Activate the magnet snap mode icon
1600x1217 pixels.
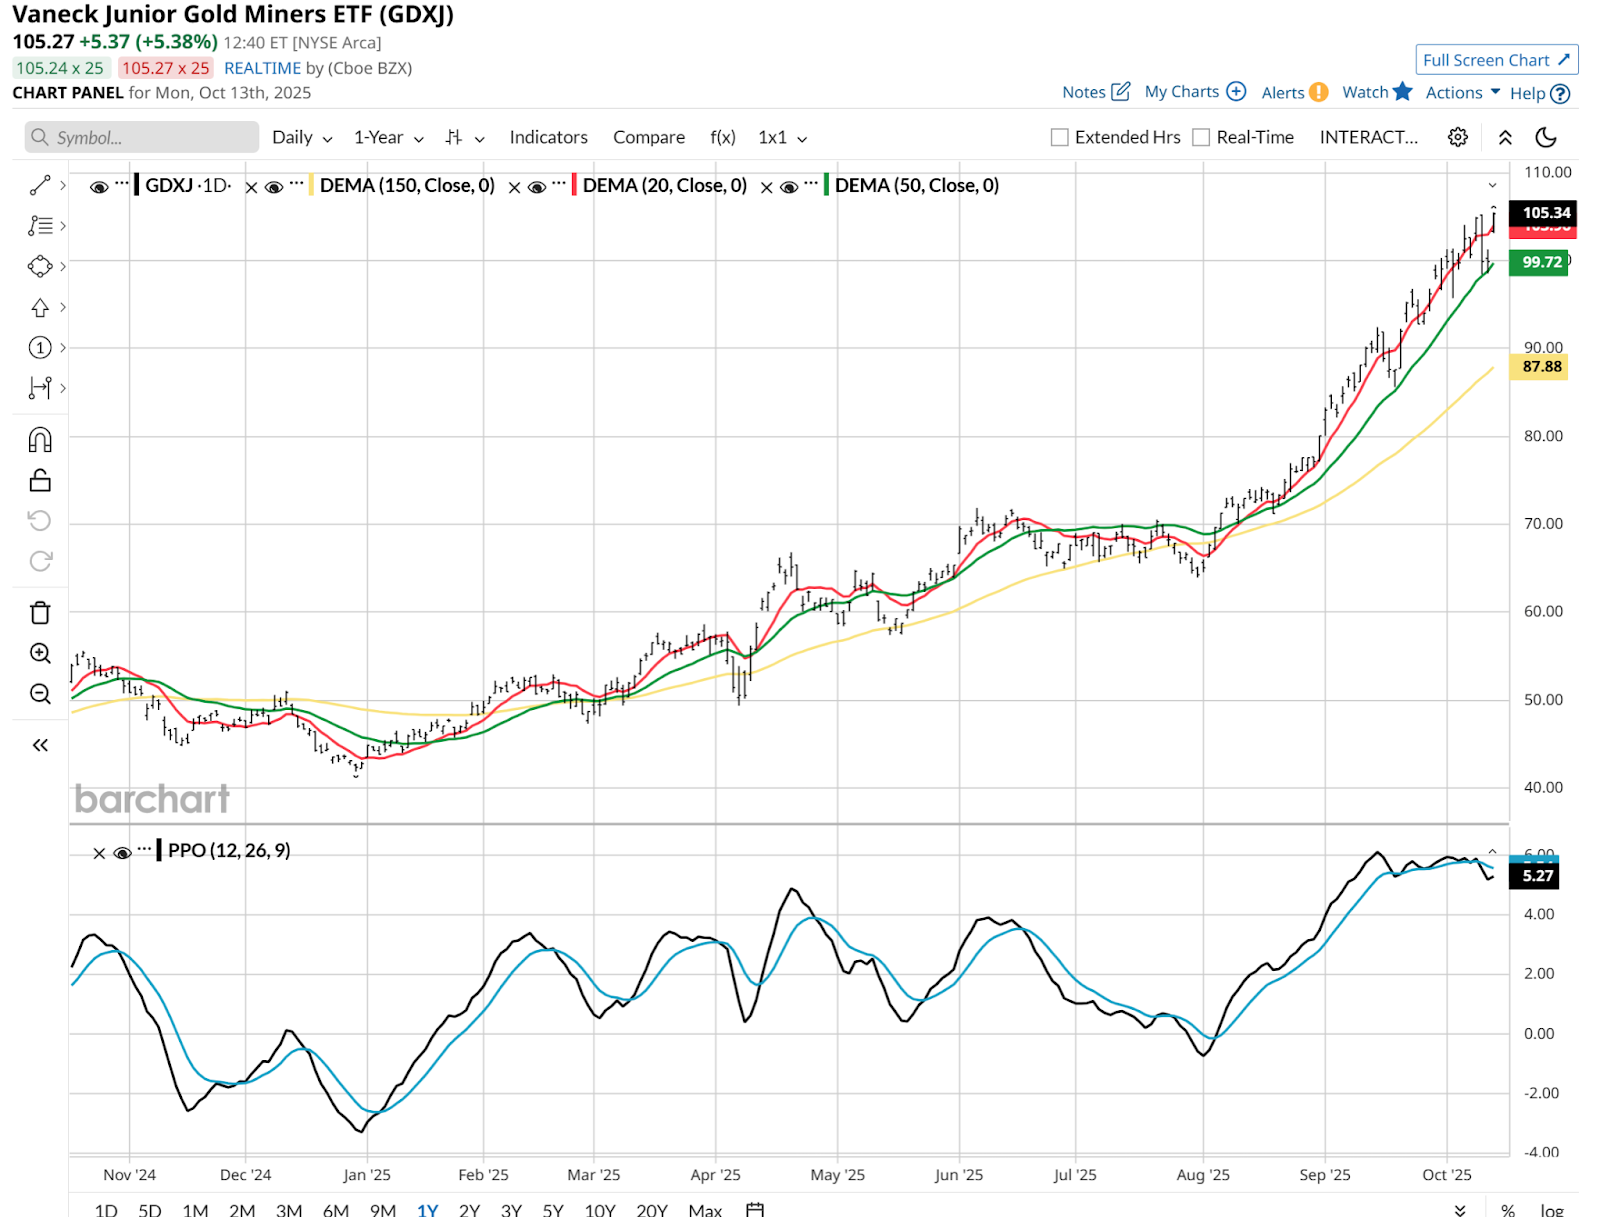point(40,440)
